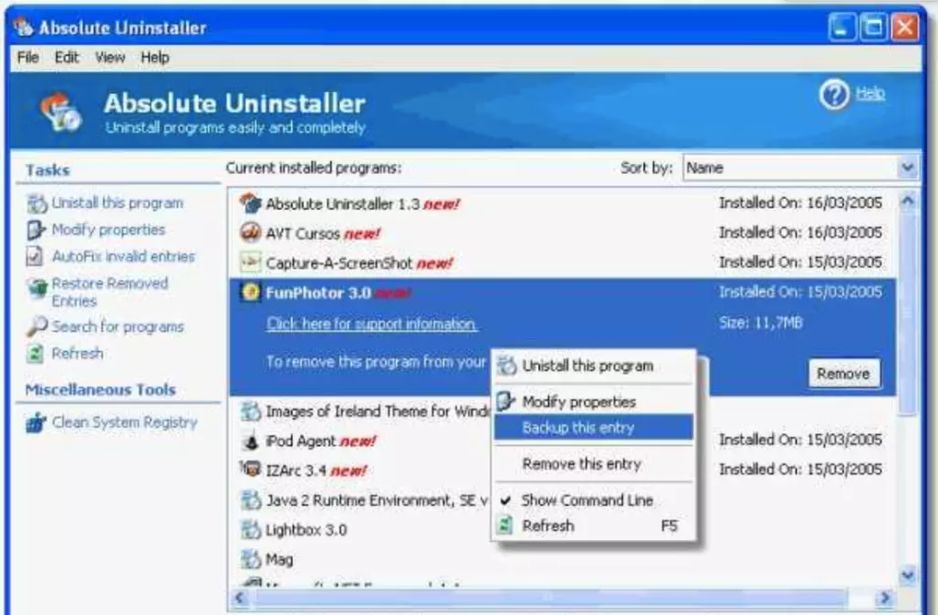The height and width of the screenshot is (615, 938).
Task: Select IZArc 3.4 list entry
Action: (562, 470)
